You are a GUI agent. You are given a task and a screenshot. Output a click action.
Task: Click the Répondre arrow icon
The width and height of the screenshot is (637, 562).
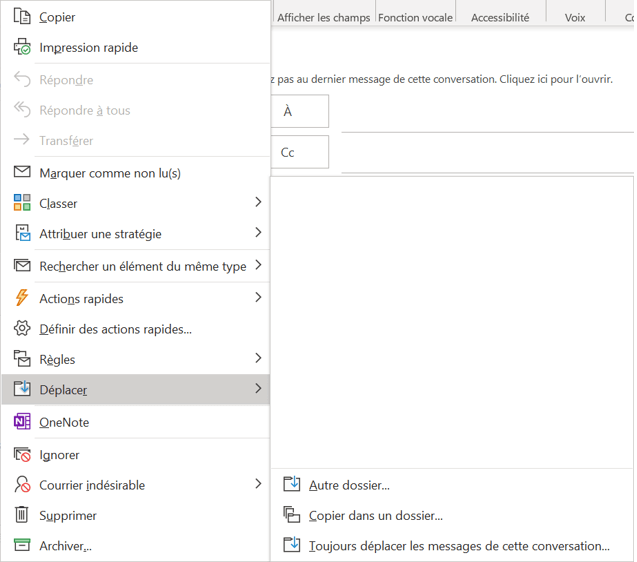22,79
